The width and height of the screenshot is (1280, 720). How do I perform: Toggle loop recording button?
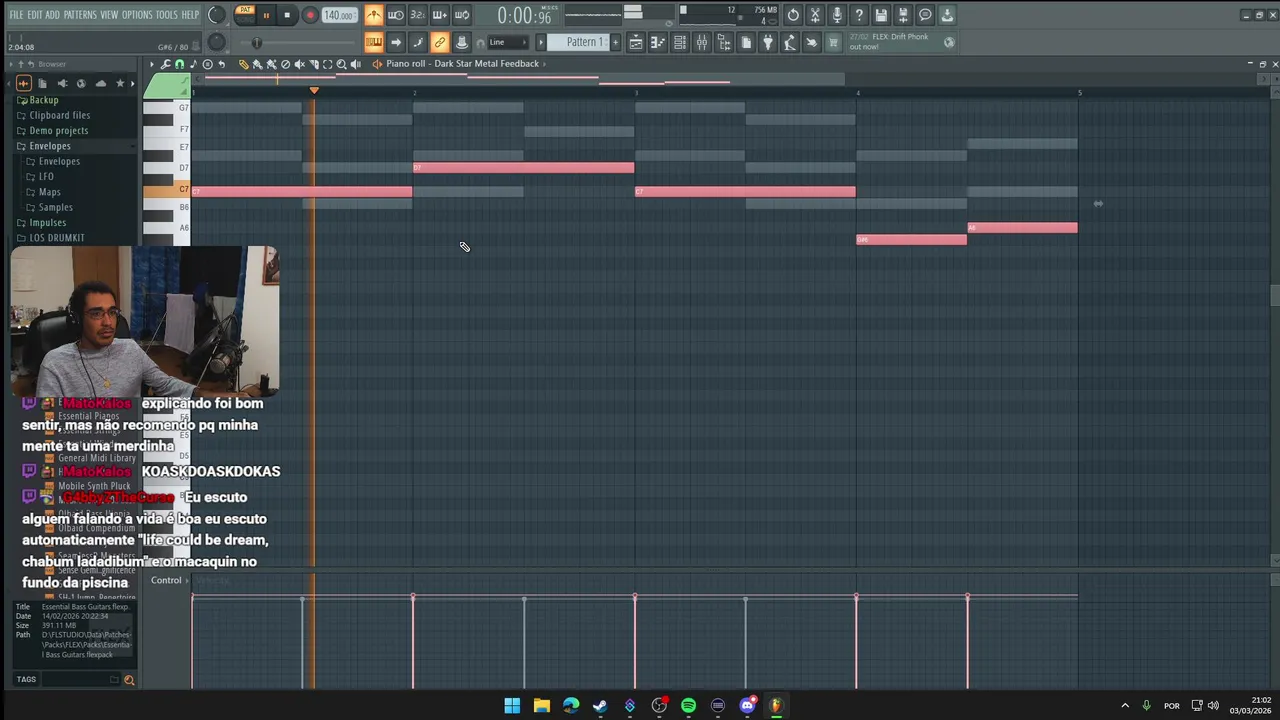(x=461, y=15)
